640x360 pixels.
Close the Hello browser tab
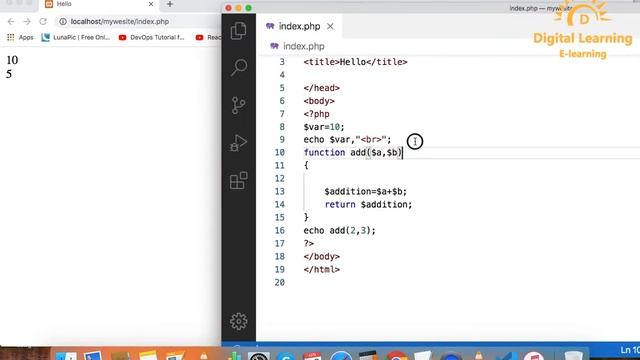(151, 4)
